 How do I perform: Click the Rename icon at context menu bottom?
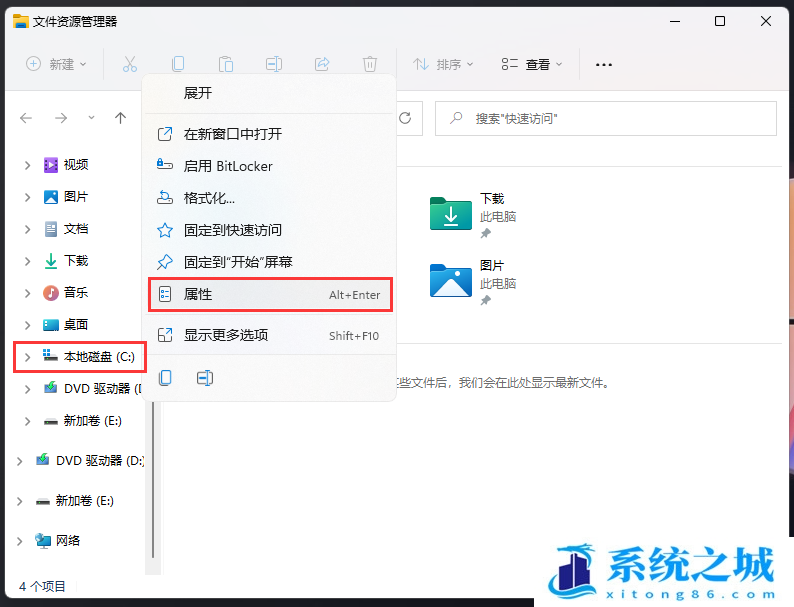point(205,378)
